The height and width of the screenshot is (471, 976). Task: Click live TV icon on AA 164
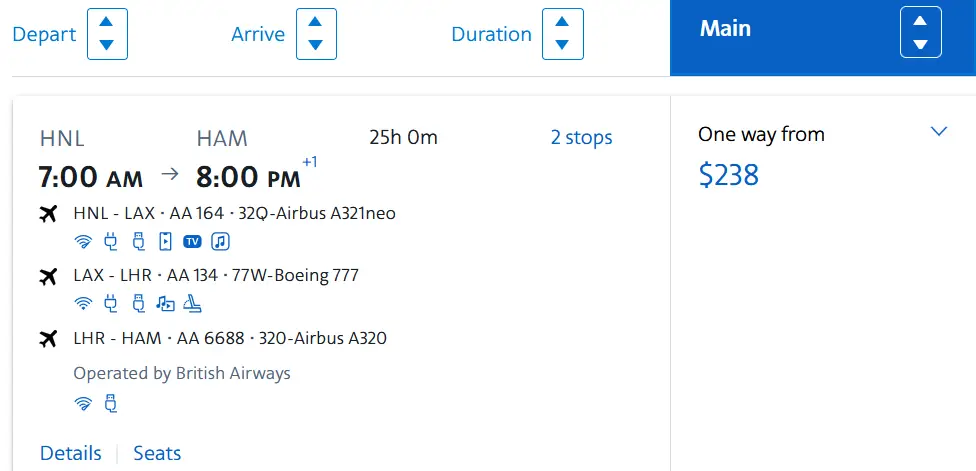192,241
